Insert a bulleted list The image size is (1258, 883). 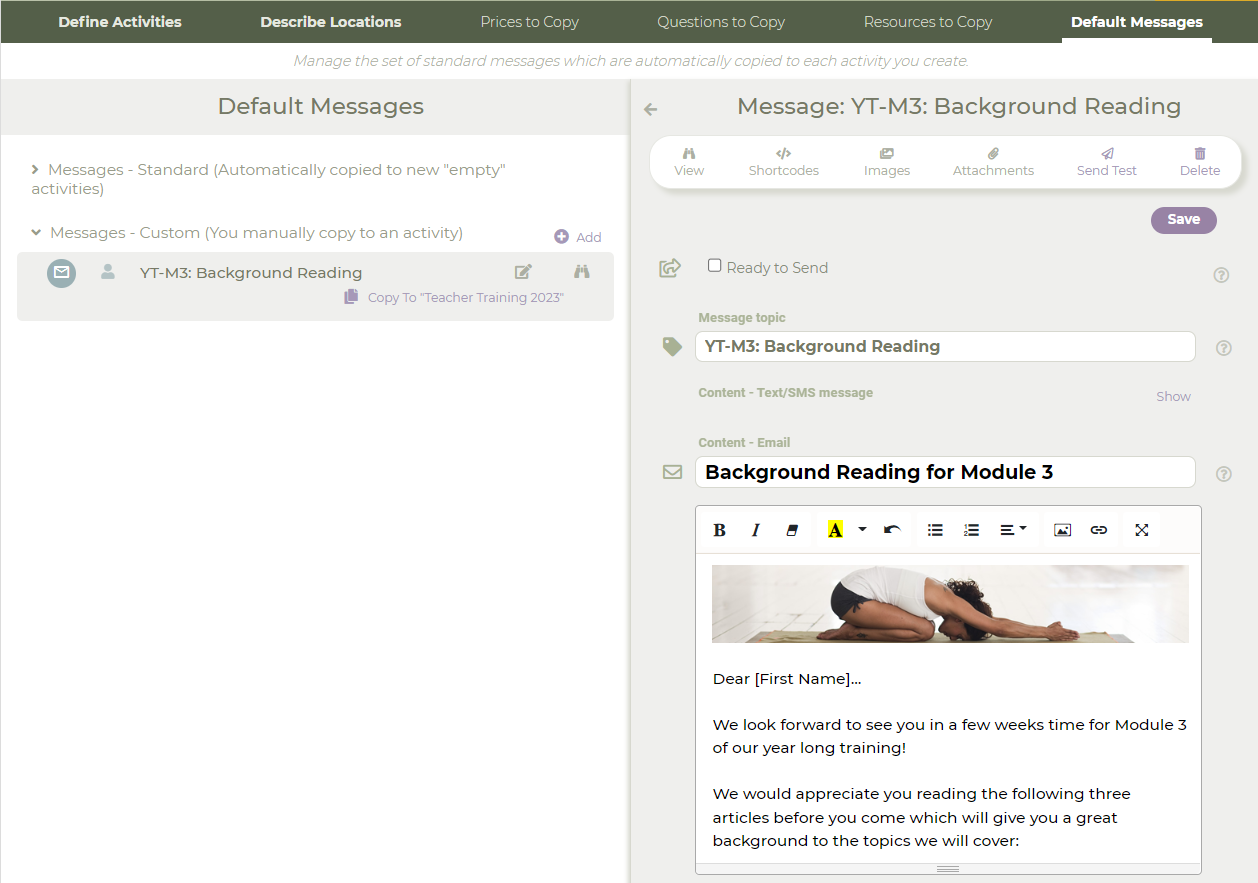click(x=936, y=530)
